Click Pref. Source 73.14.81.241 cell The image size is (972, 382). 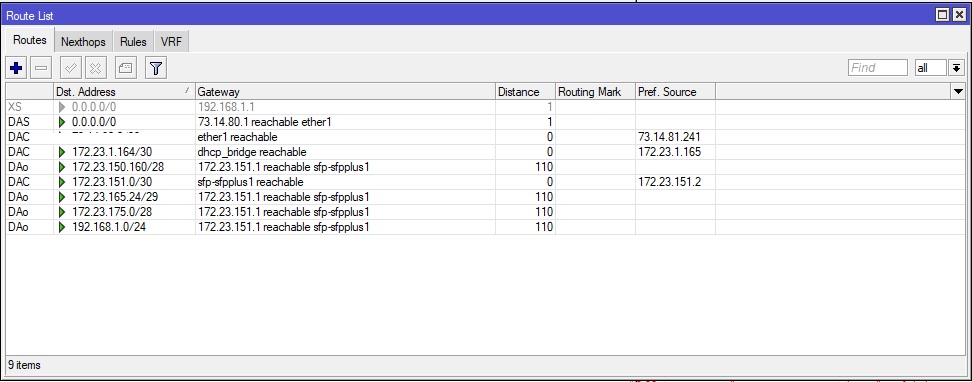coord(675,137)
